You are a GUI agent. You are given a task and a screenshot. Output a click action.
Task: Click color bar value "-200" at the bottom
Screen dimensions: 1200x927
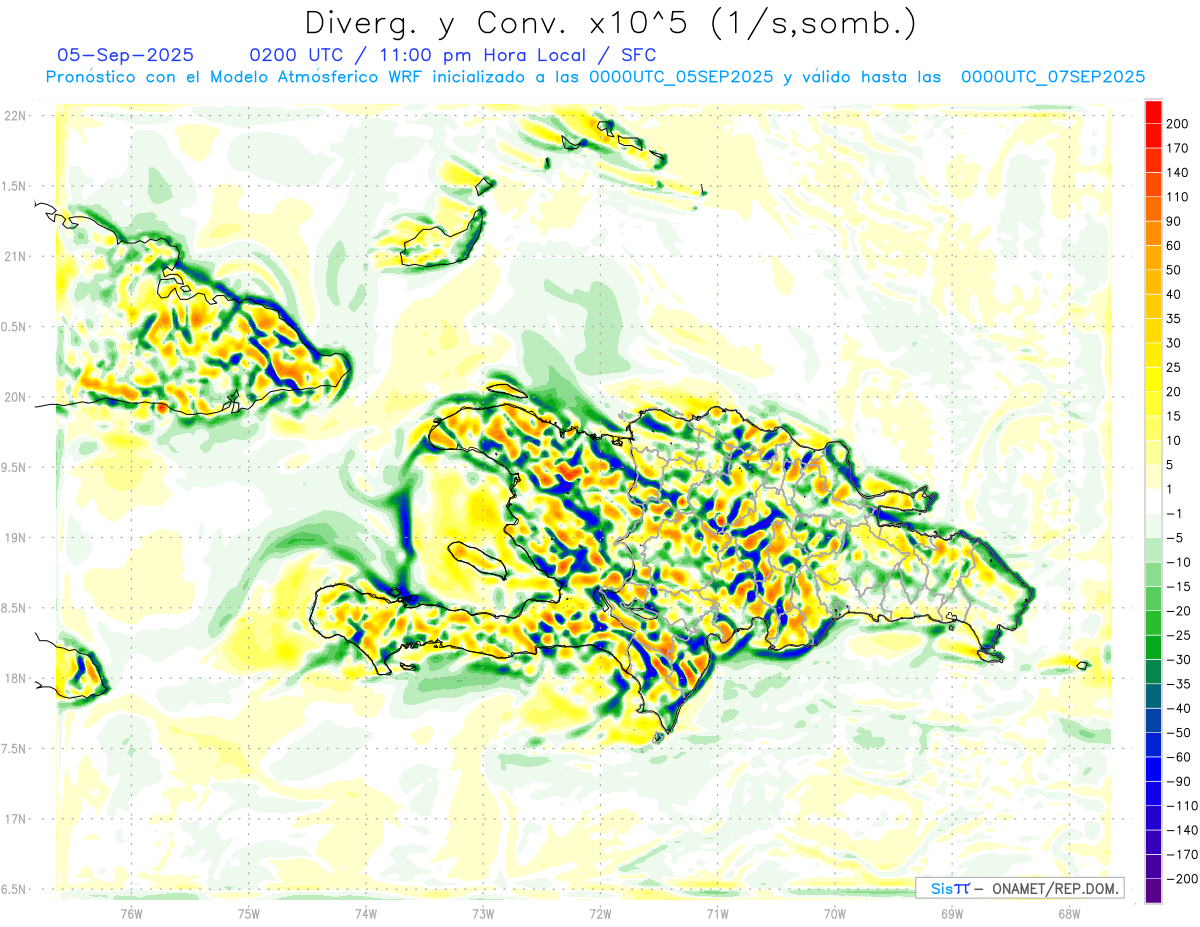[x=1182, y=879]
